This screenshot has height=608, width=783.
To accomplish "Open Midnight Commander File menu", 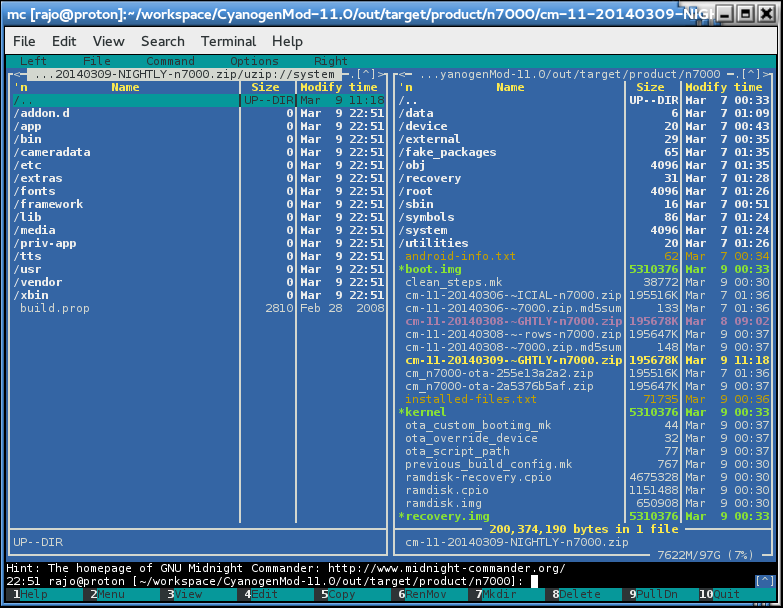I will [x=97, y=61].
